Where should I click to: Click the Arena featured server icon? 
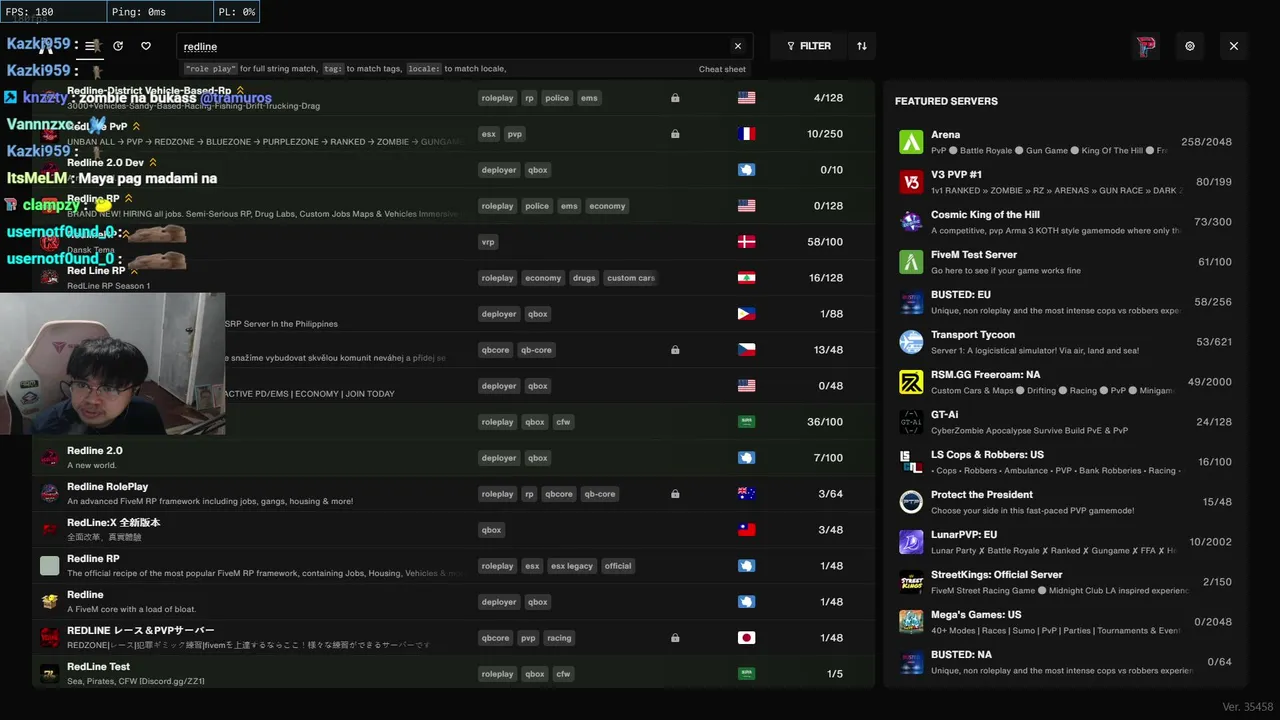[911, 142]
